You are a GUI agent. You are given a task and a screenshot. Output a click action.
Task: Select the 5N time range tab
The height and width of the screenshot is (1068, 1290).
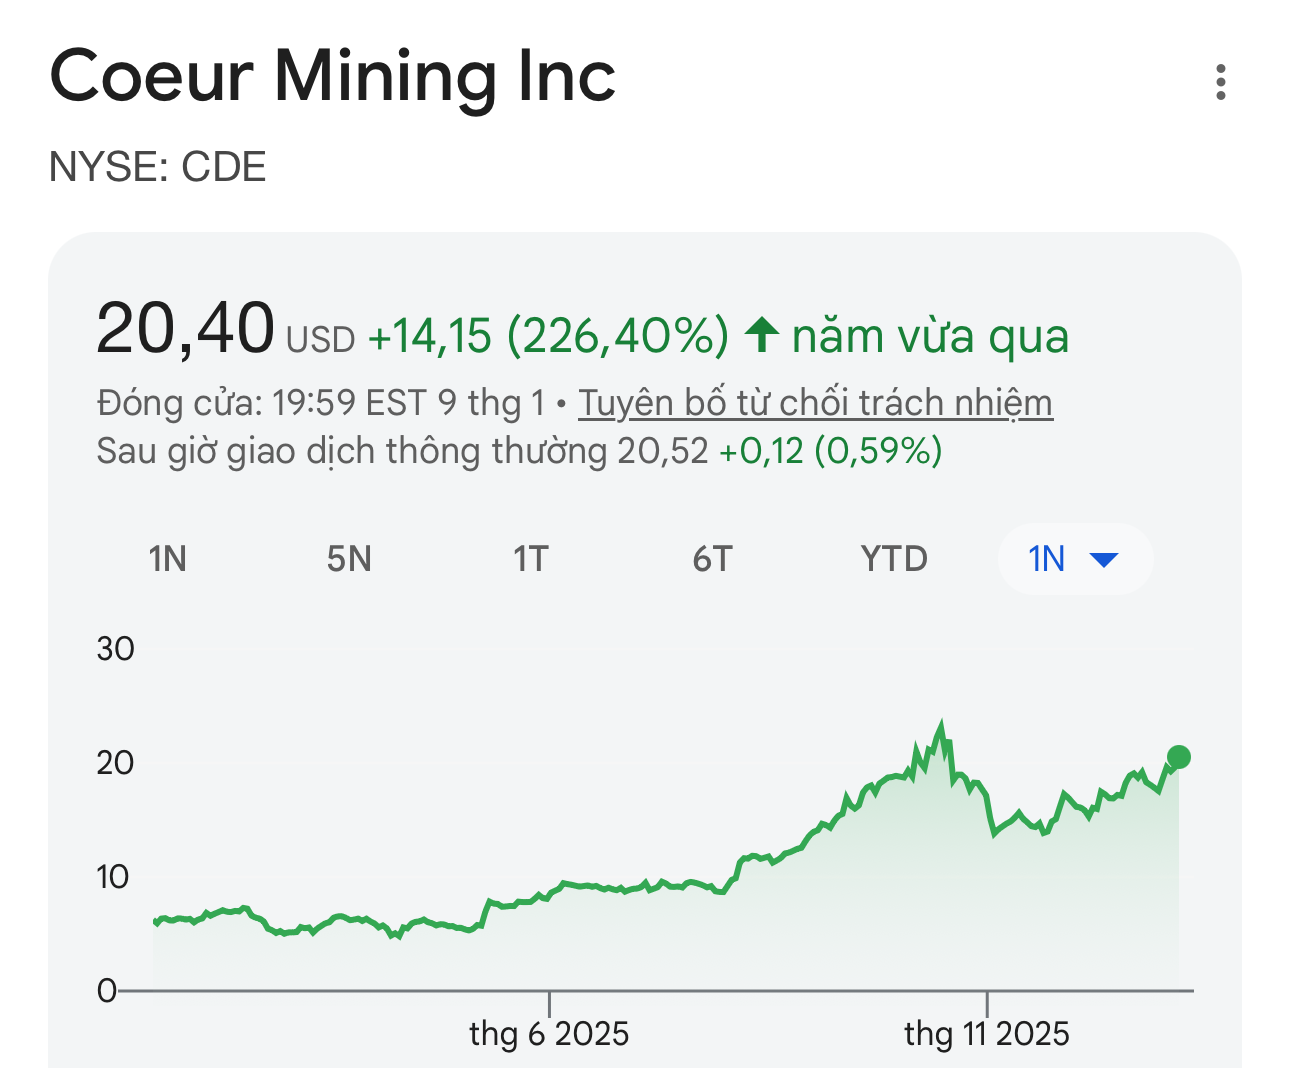click(349, 559)
